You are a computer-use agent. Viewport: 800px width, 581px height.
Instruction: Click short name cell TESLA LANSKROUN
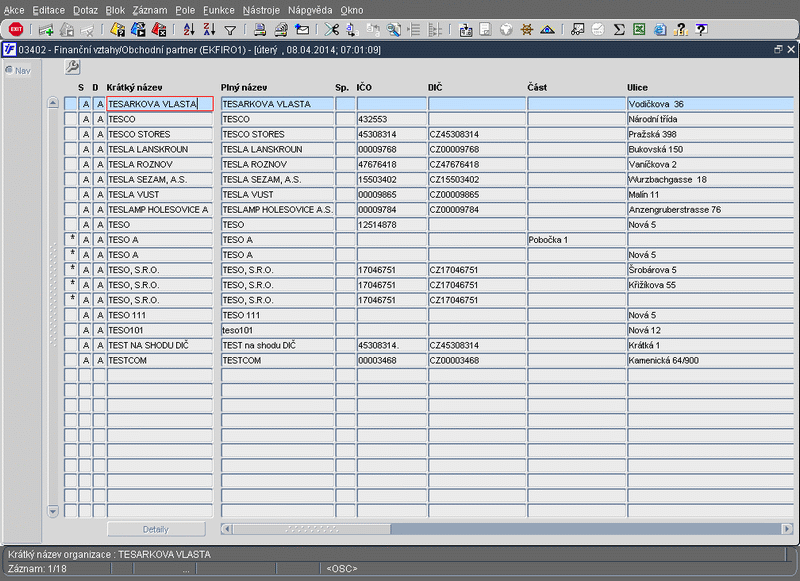click(x=160, y=149)
